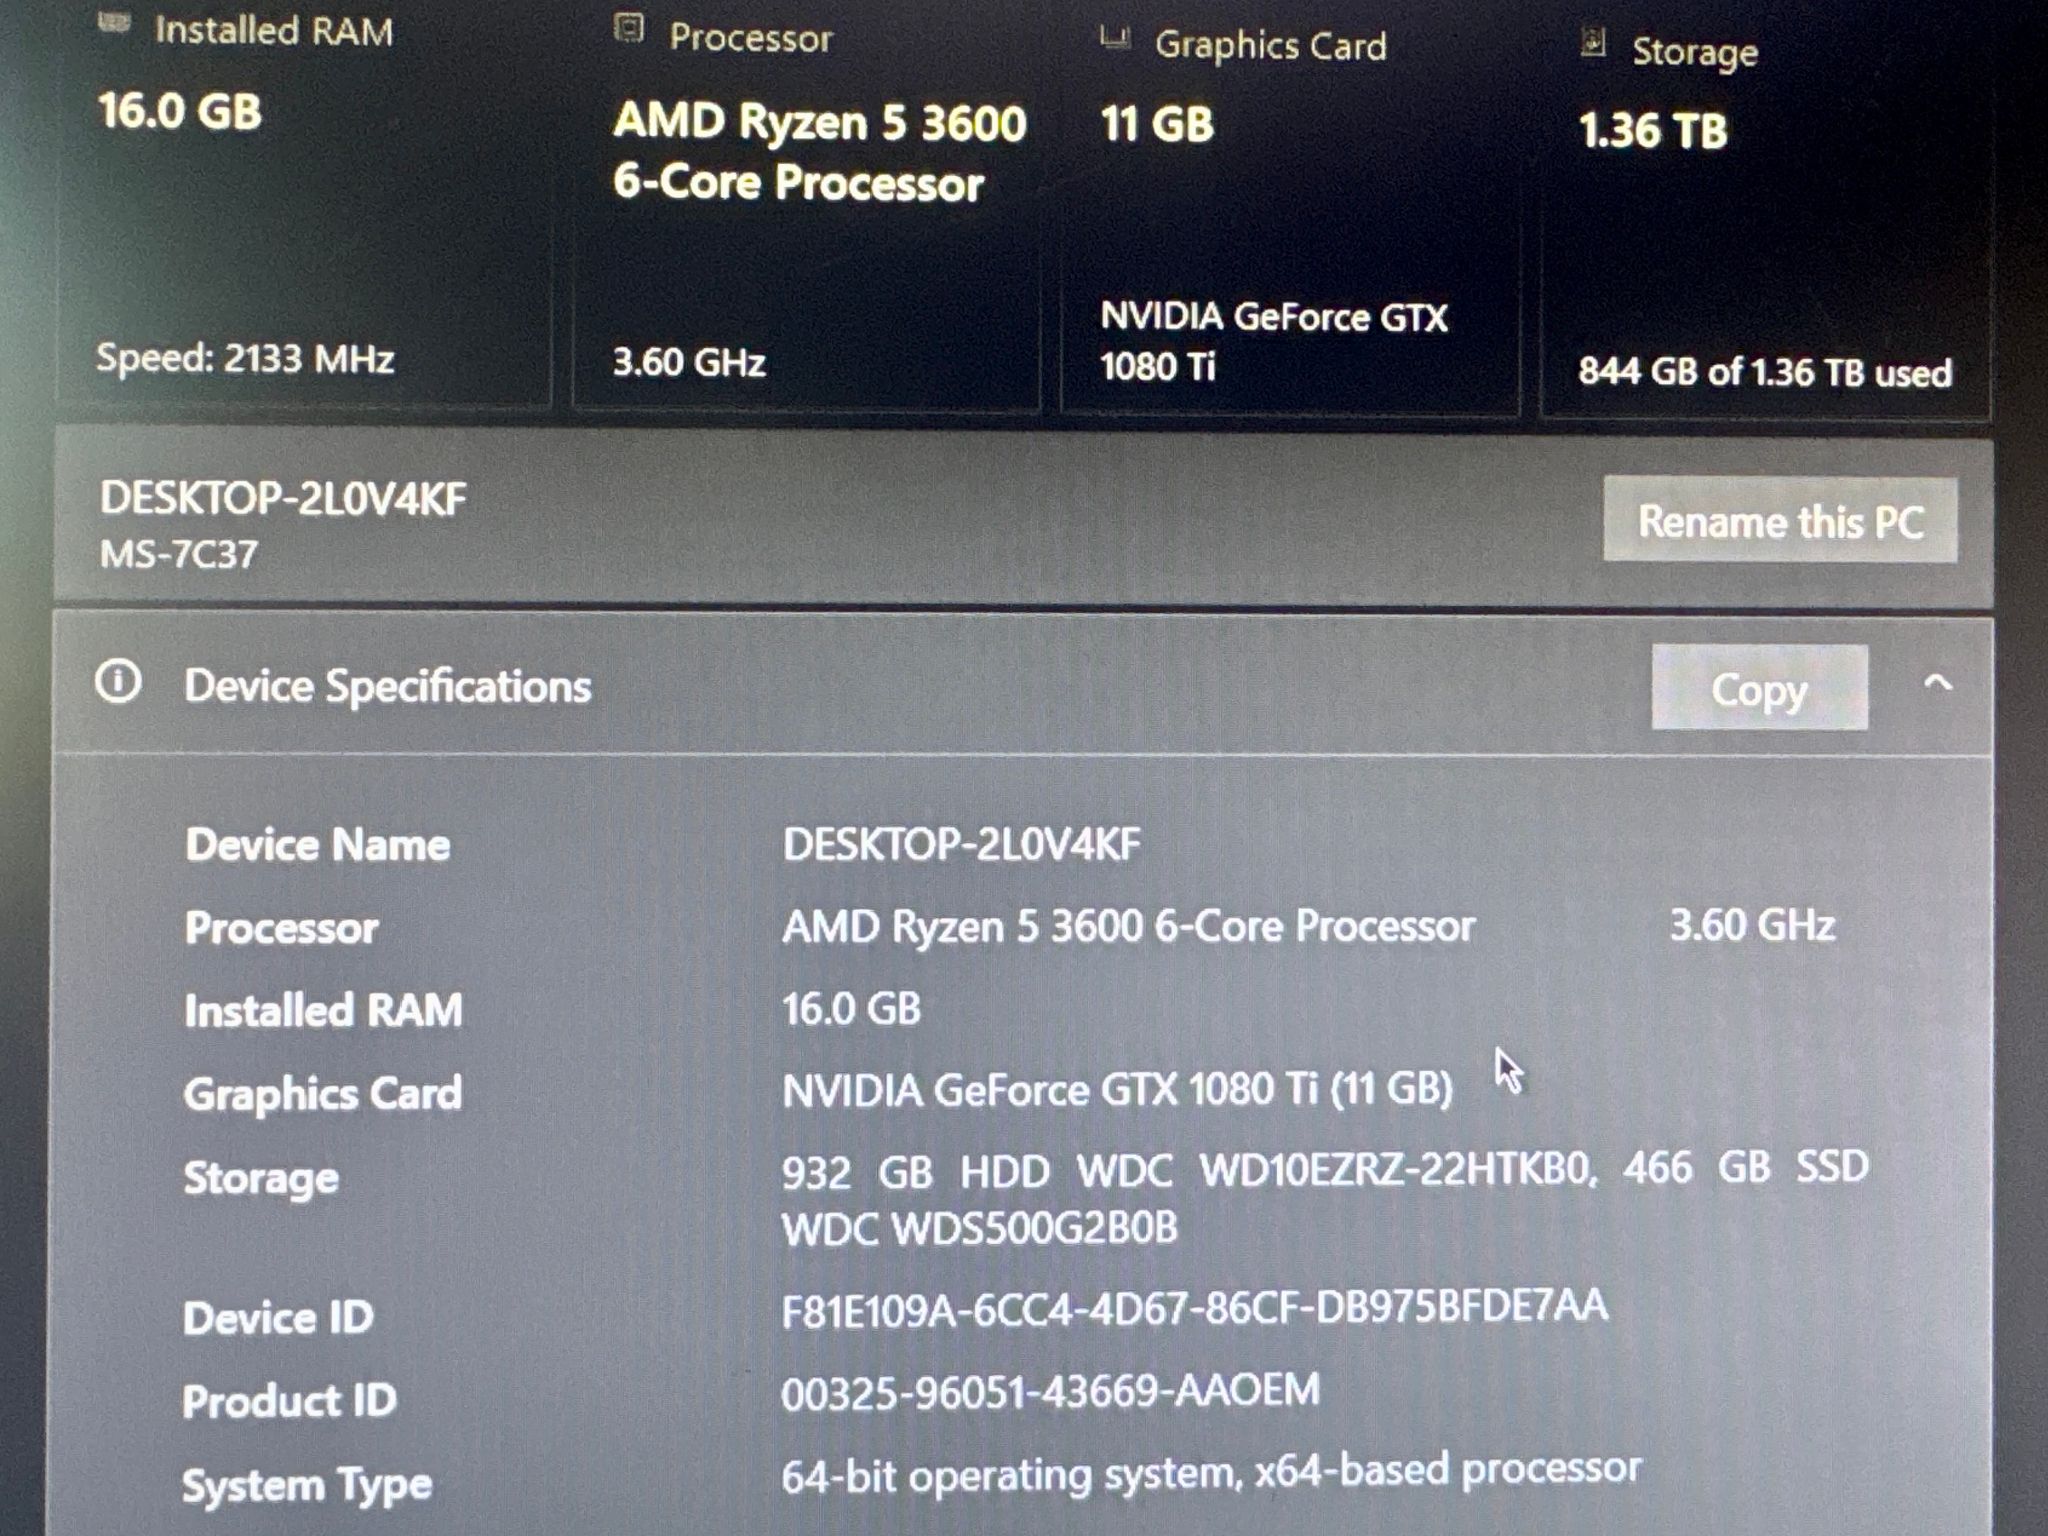Select DESKTOP-2L0V4KF header name
The image size is (2048, 1536).
coord(283,499)
